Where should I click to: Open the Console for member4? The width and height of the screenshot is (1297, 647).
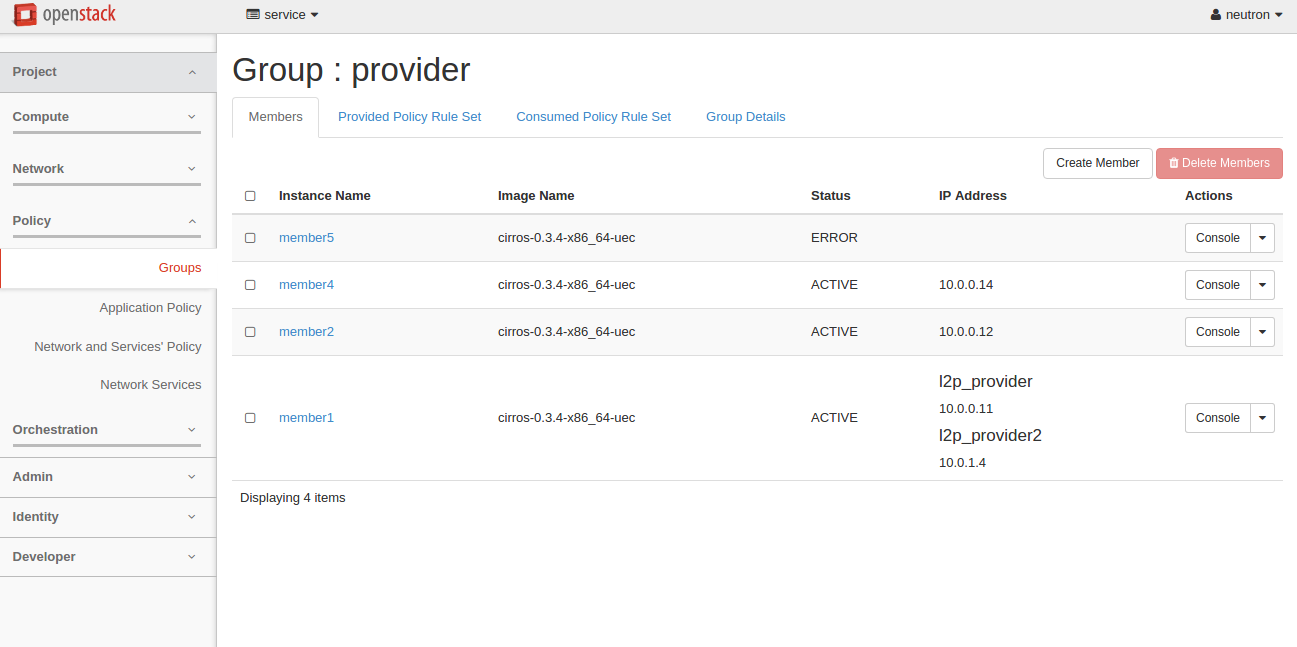pos(1217,285)
